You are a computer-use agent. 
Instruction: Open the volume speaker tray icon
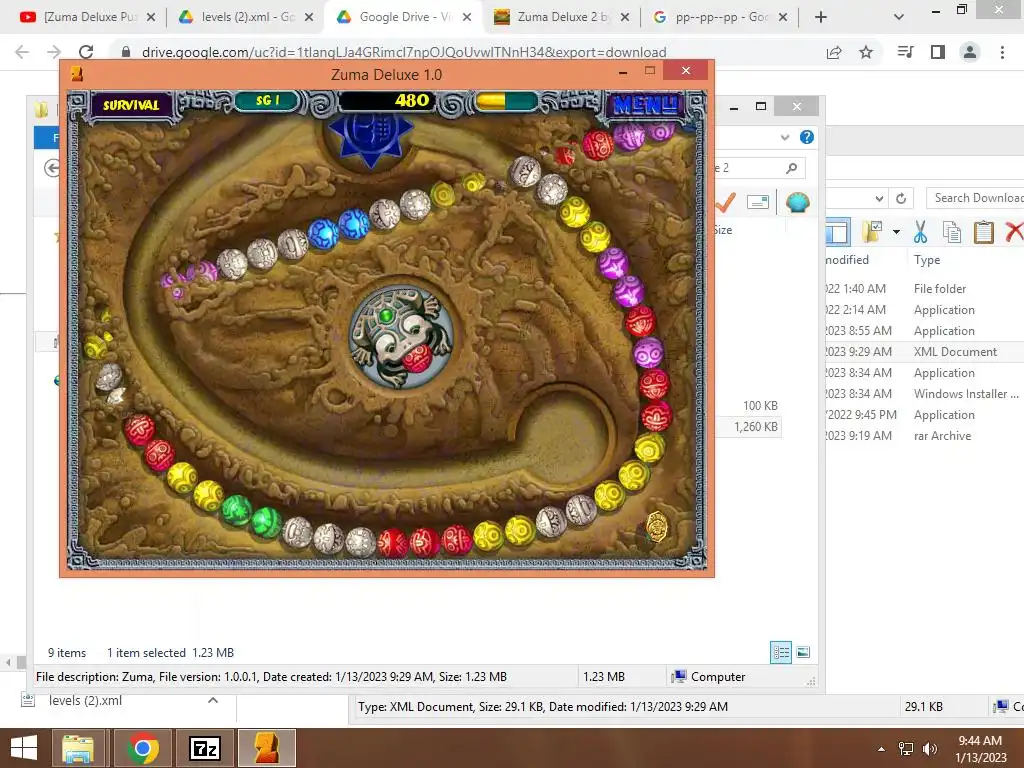(929, 748)
